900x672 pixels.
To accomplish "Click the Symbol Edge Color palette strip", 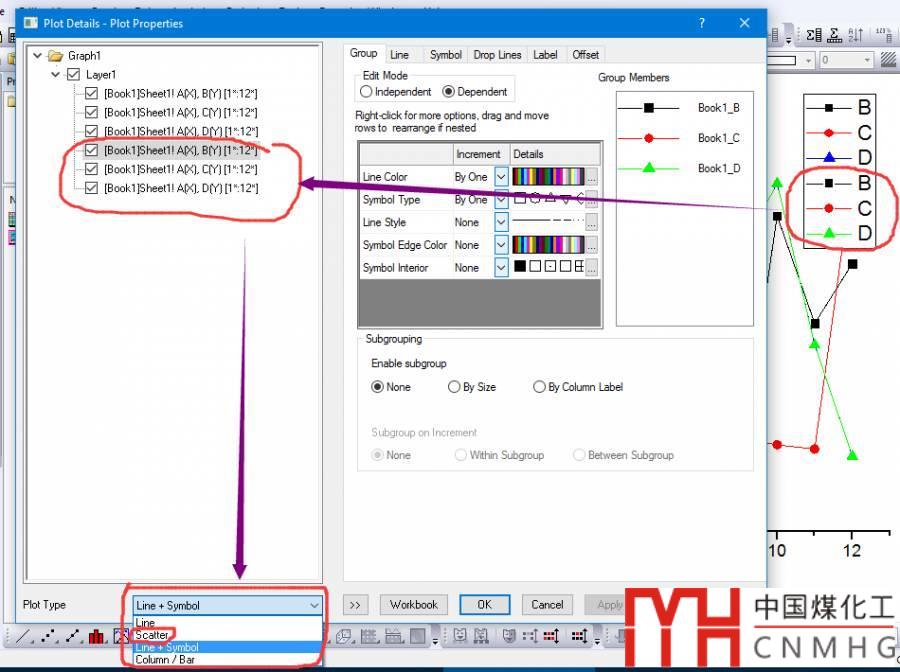I will click(x=548, y=245).
